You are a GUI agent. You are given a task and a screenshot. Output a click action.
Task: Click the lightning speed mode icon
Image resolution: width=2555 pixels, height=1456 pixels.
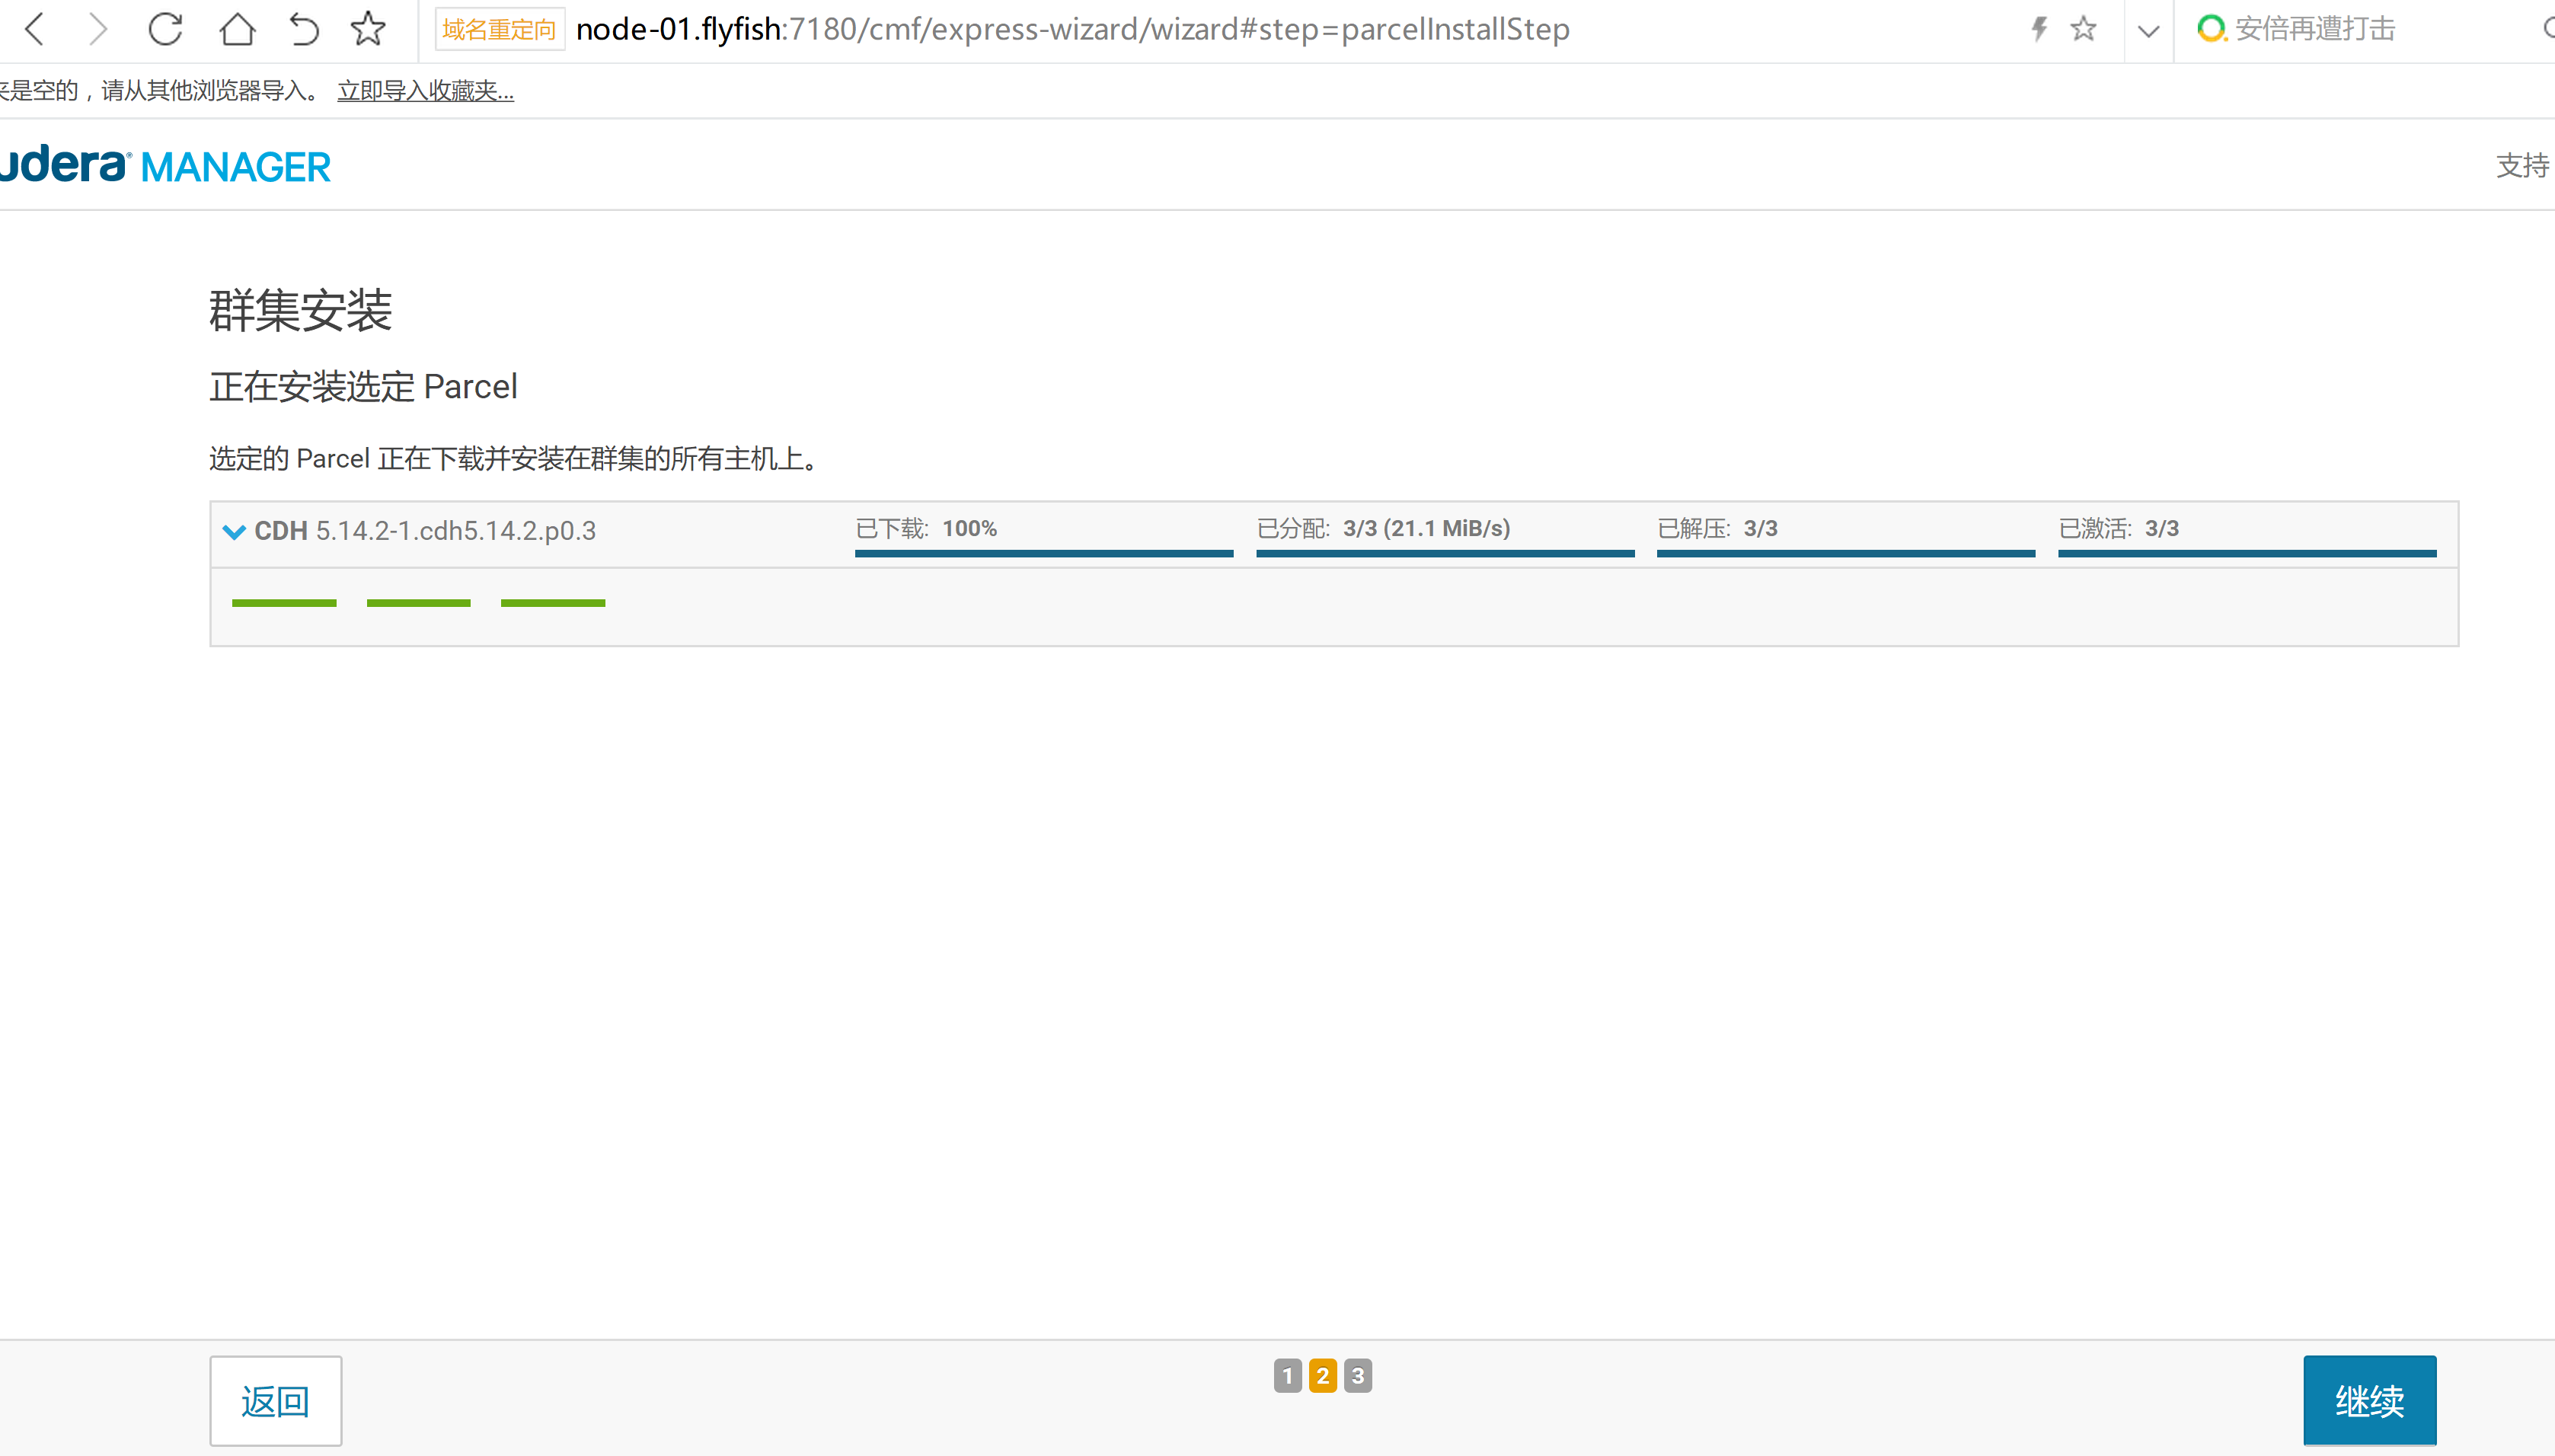coord(2039,29)
